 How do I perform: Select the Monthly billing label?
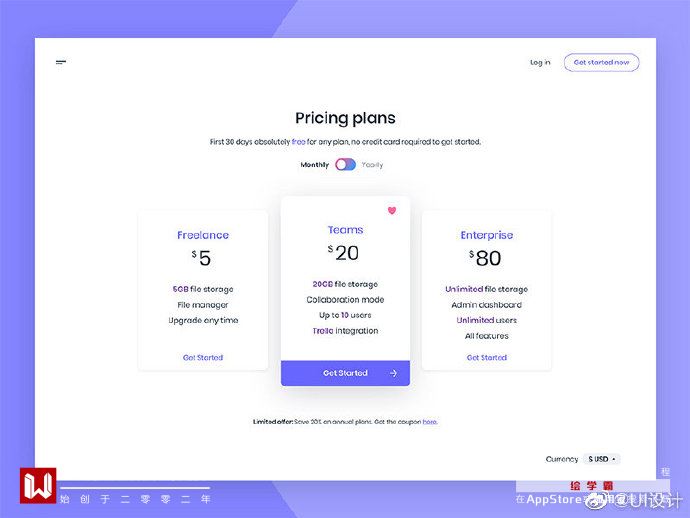coord(314,165)
